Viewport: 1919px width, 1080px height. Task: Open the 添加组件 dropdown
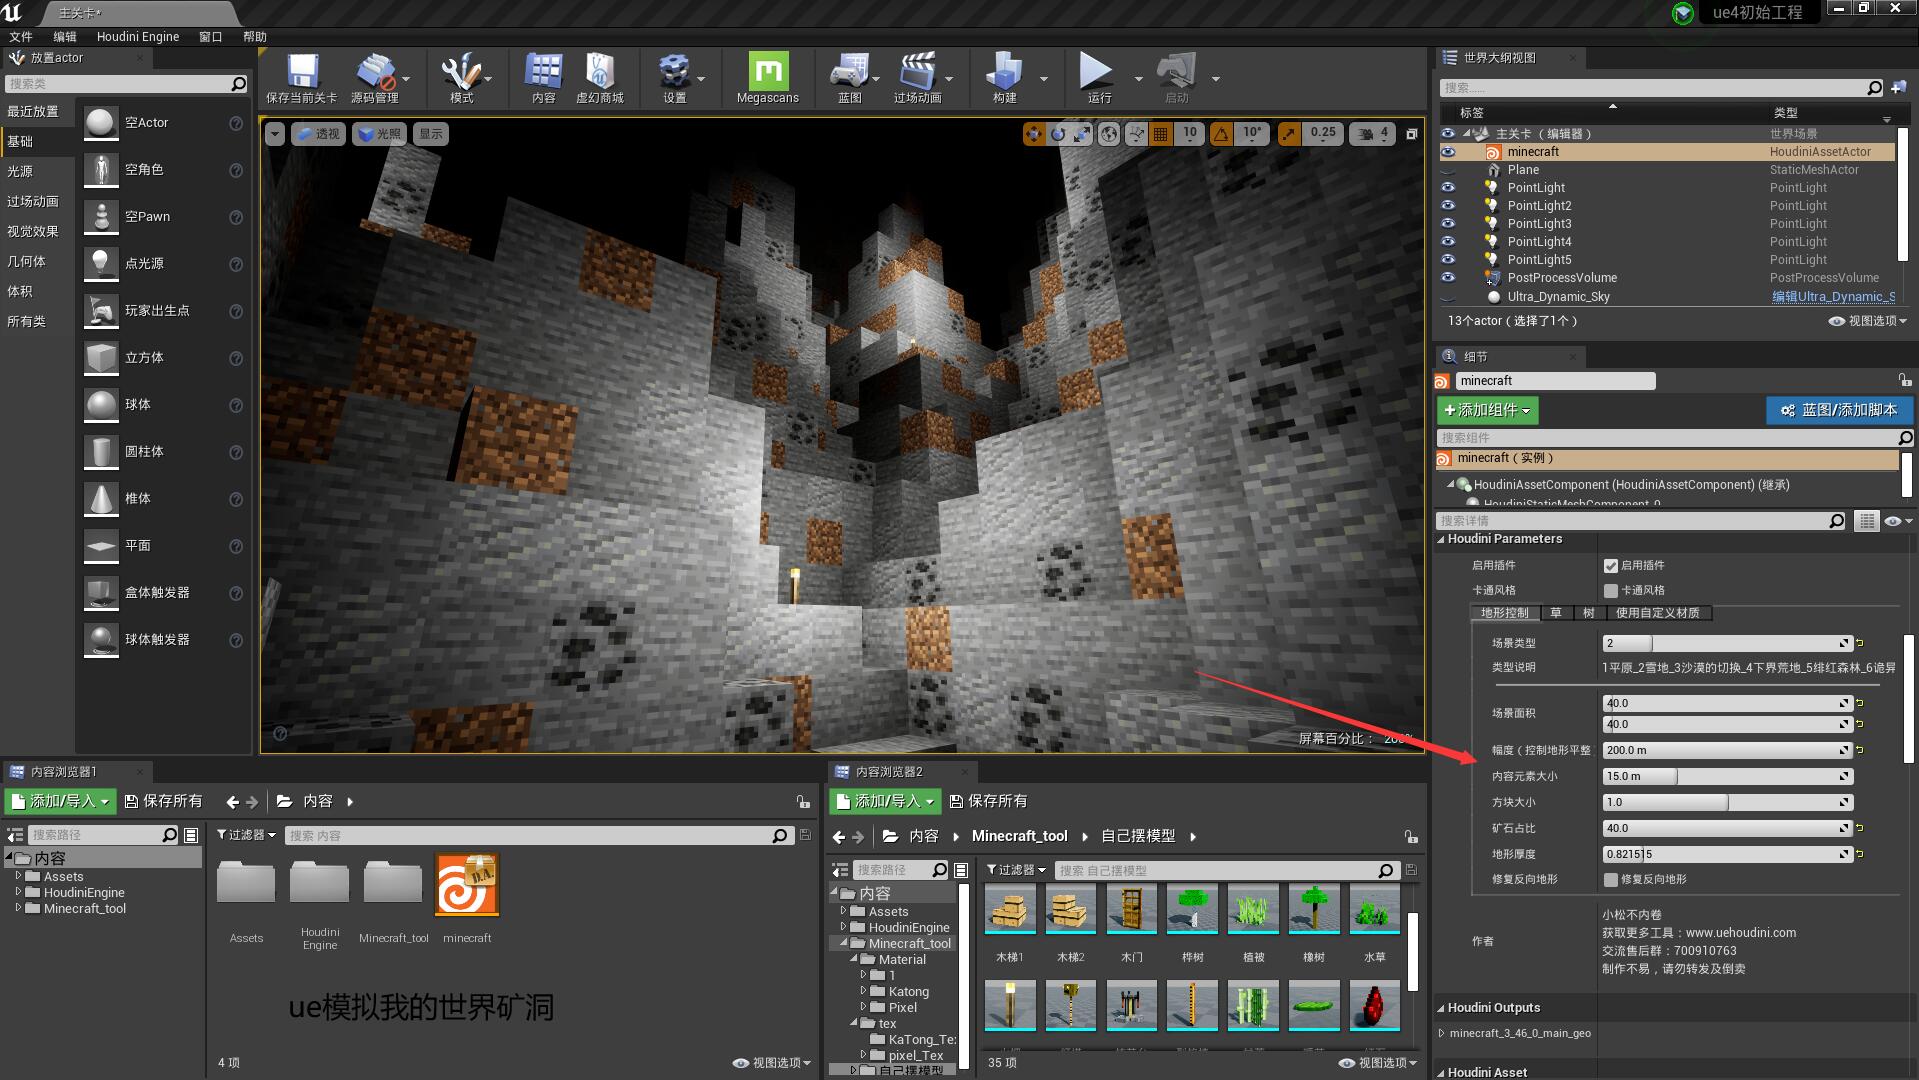[1488, 410]
